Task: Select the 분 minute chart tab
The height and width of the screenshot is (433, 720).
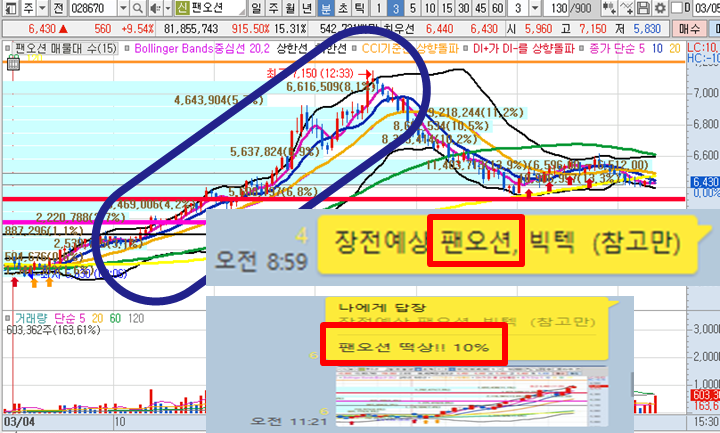Action: click(326, 8)
